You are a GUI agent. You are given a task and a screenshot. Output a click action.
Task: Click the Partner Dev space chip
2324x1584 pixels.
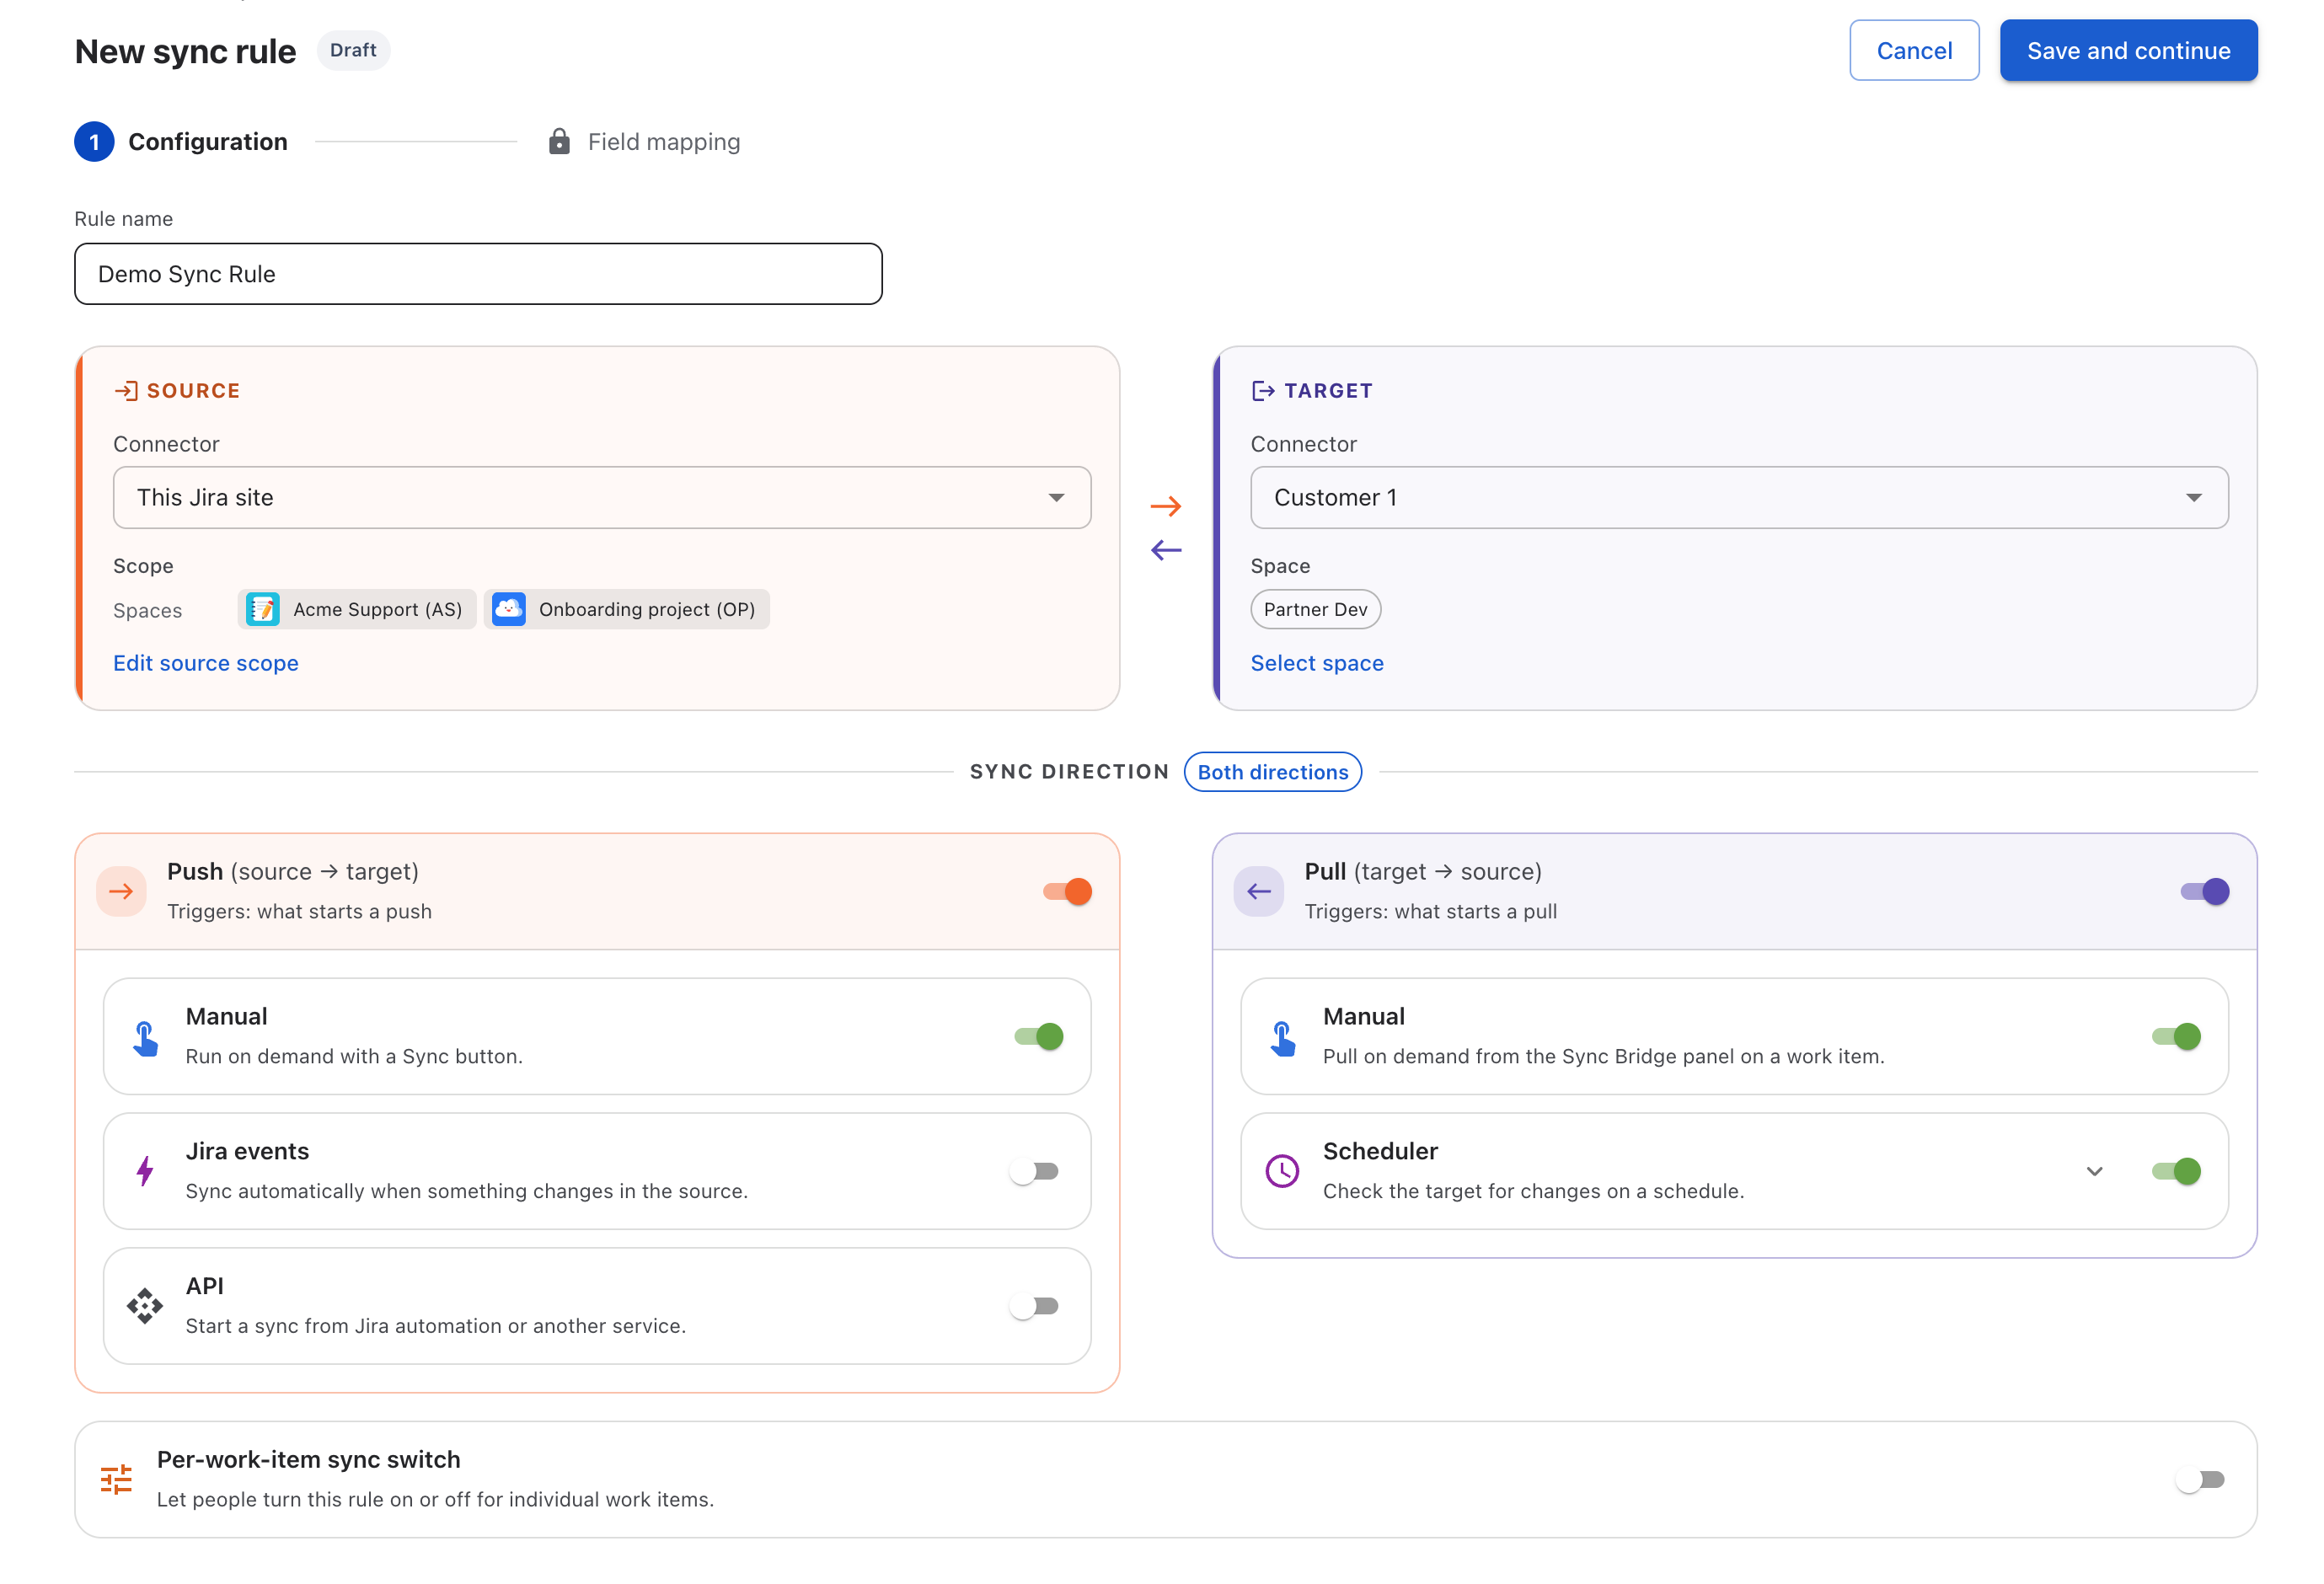click(x=1315, y=609)
